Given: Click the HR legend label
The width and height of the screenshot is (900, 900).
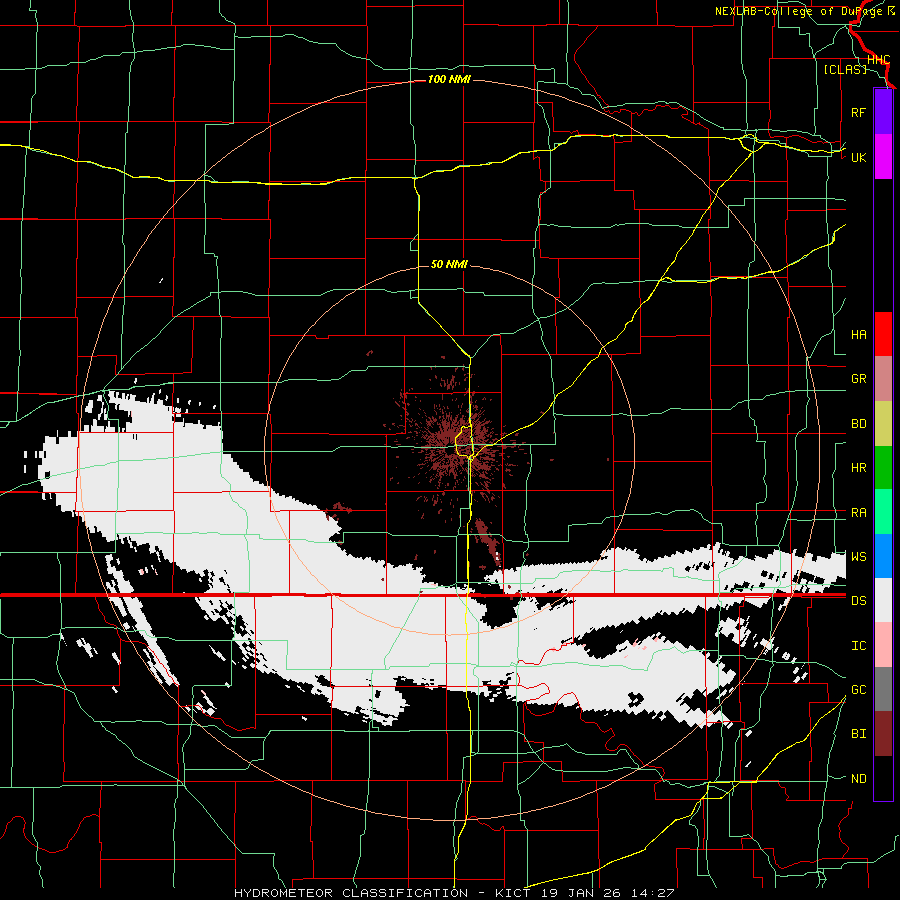Looking at the screenshot, I should pyautogui.click(x=859, y=468).
